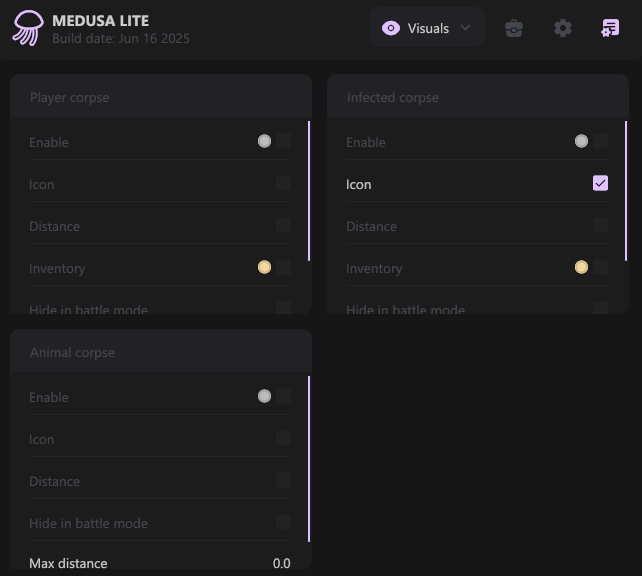Open Infected corpse Inventory yellow color swatch

click(x=581, y=268)
